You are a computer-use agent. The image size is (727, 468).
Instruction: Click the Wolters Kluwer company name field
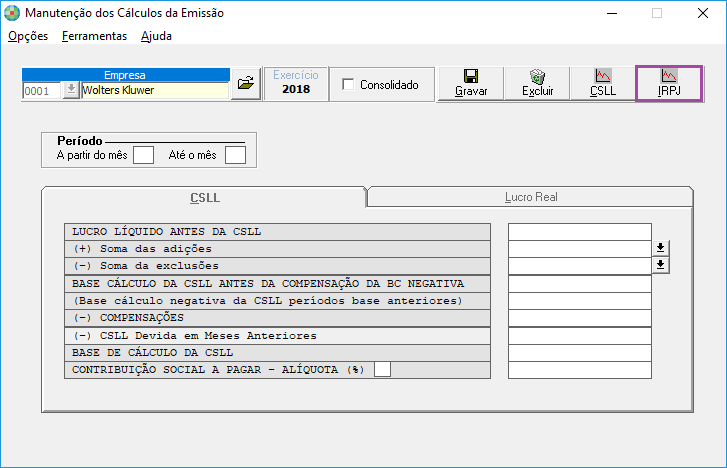point(155,90)
